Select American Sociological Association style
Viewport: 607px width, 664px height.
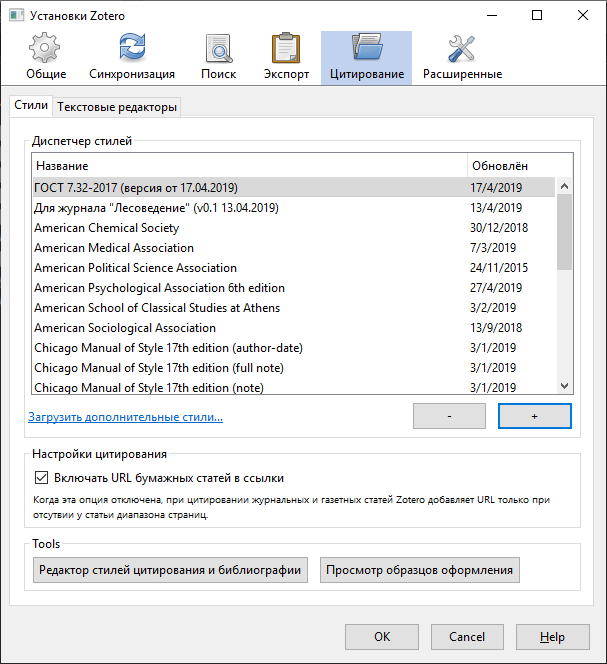click(294, 328)
